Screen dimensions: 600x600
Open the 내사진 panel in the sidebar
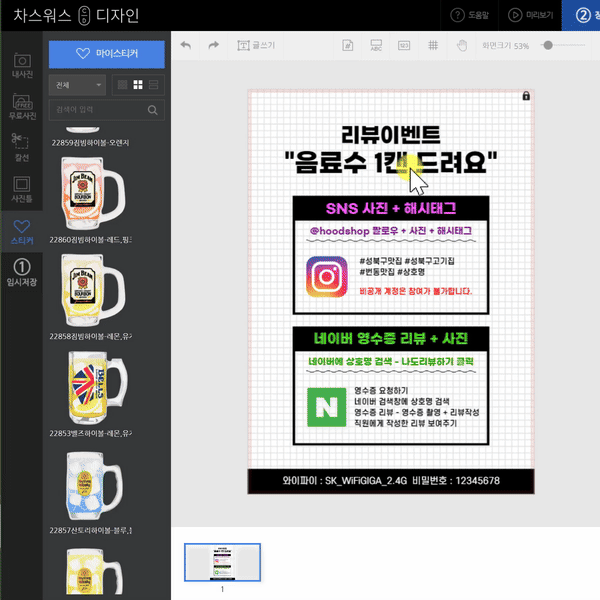pyautogui.click(x=22, y=65)
